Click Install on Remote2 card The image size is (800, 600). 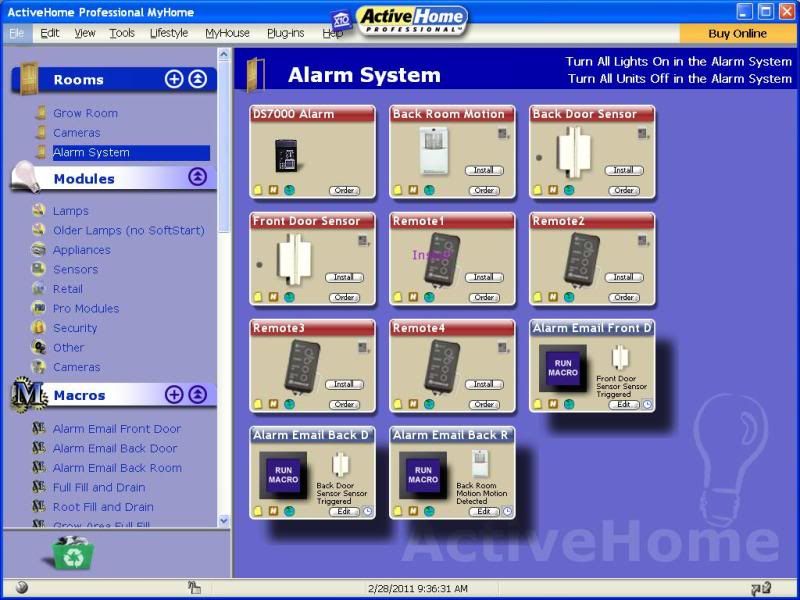click(x=624, y=277)
